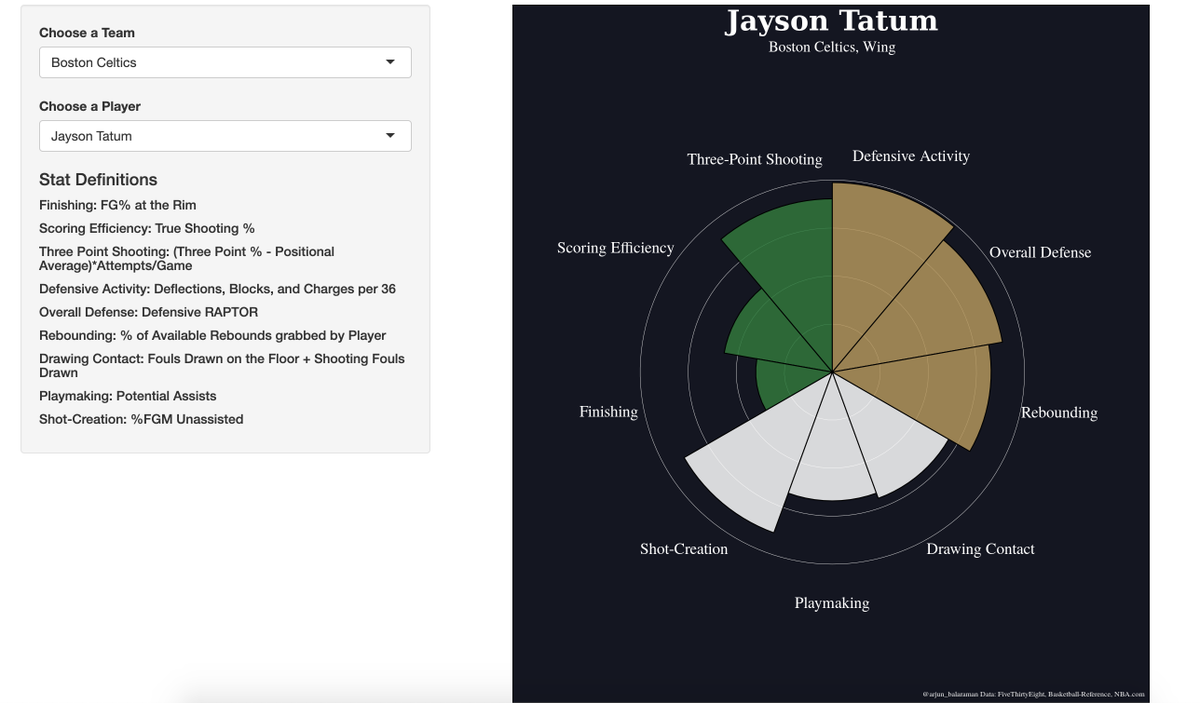This screenshot has height=703, width=1200.
Task: Click the Drawing Contact definition text
Action: [222, 365]
